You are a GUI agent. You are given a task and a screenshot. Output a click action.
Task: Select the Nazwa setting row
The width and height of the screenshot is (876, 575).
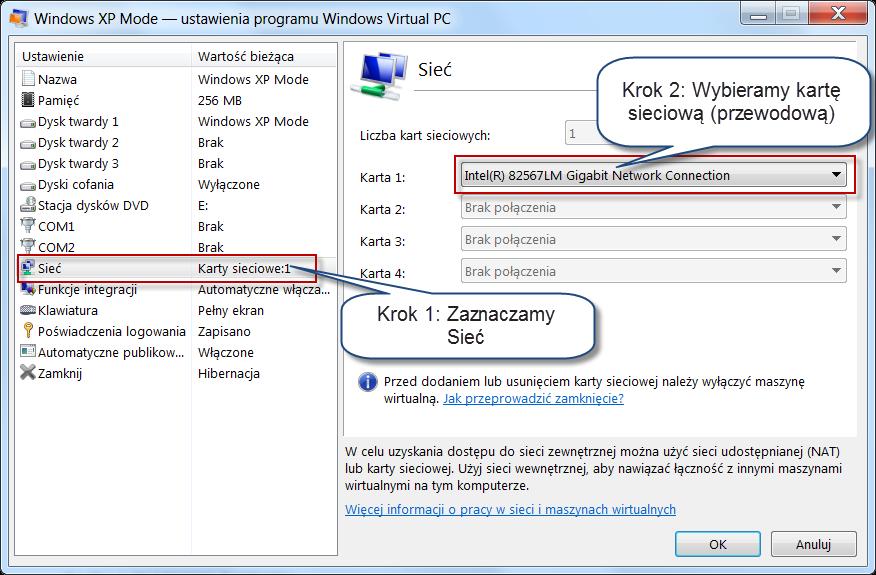click(x=176, y=79)
